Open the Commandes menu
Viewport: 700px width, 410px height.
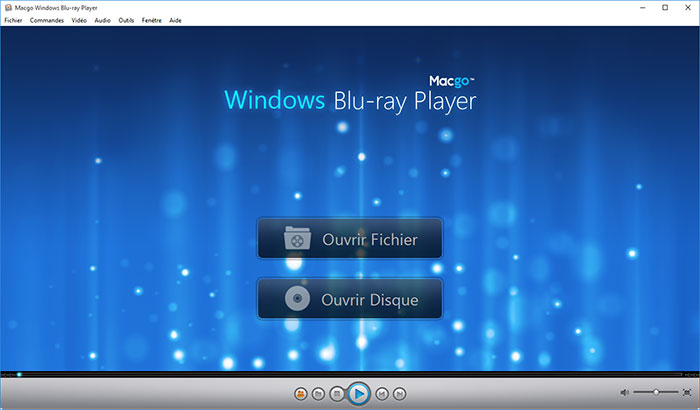47,20
